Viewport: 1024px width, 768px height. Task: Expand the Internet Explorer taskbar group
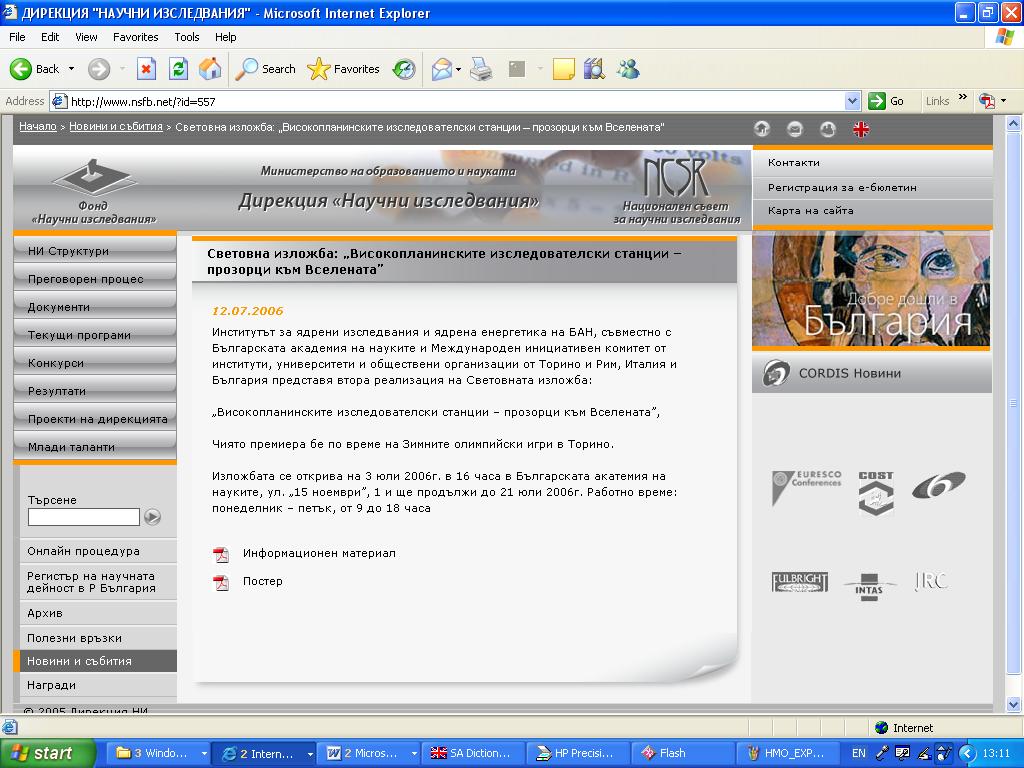(310, 754)
